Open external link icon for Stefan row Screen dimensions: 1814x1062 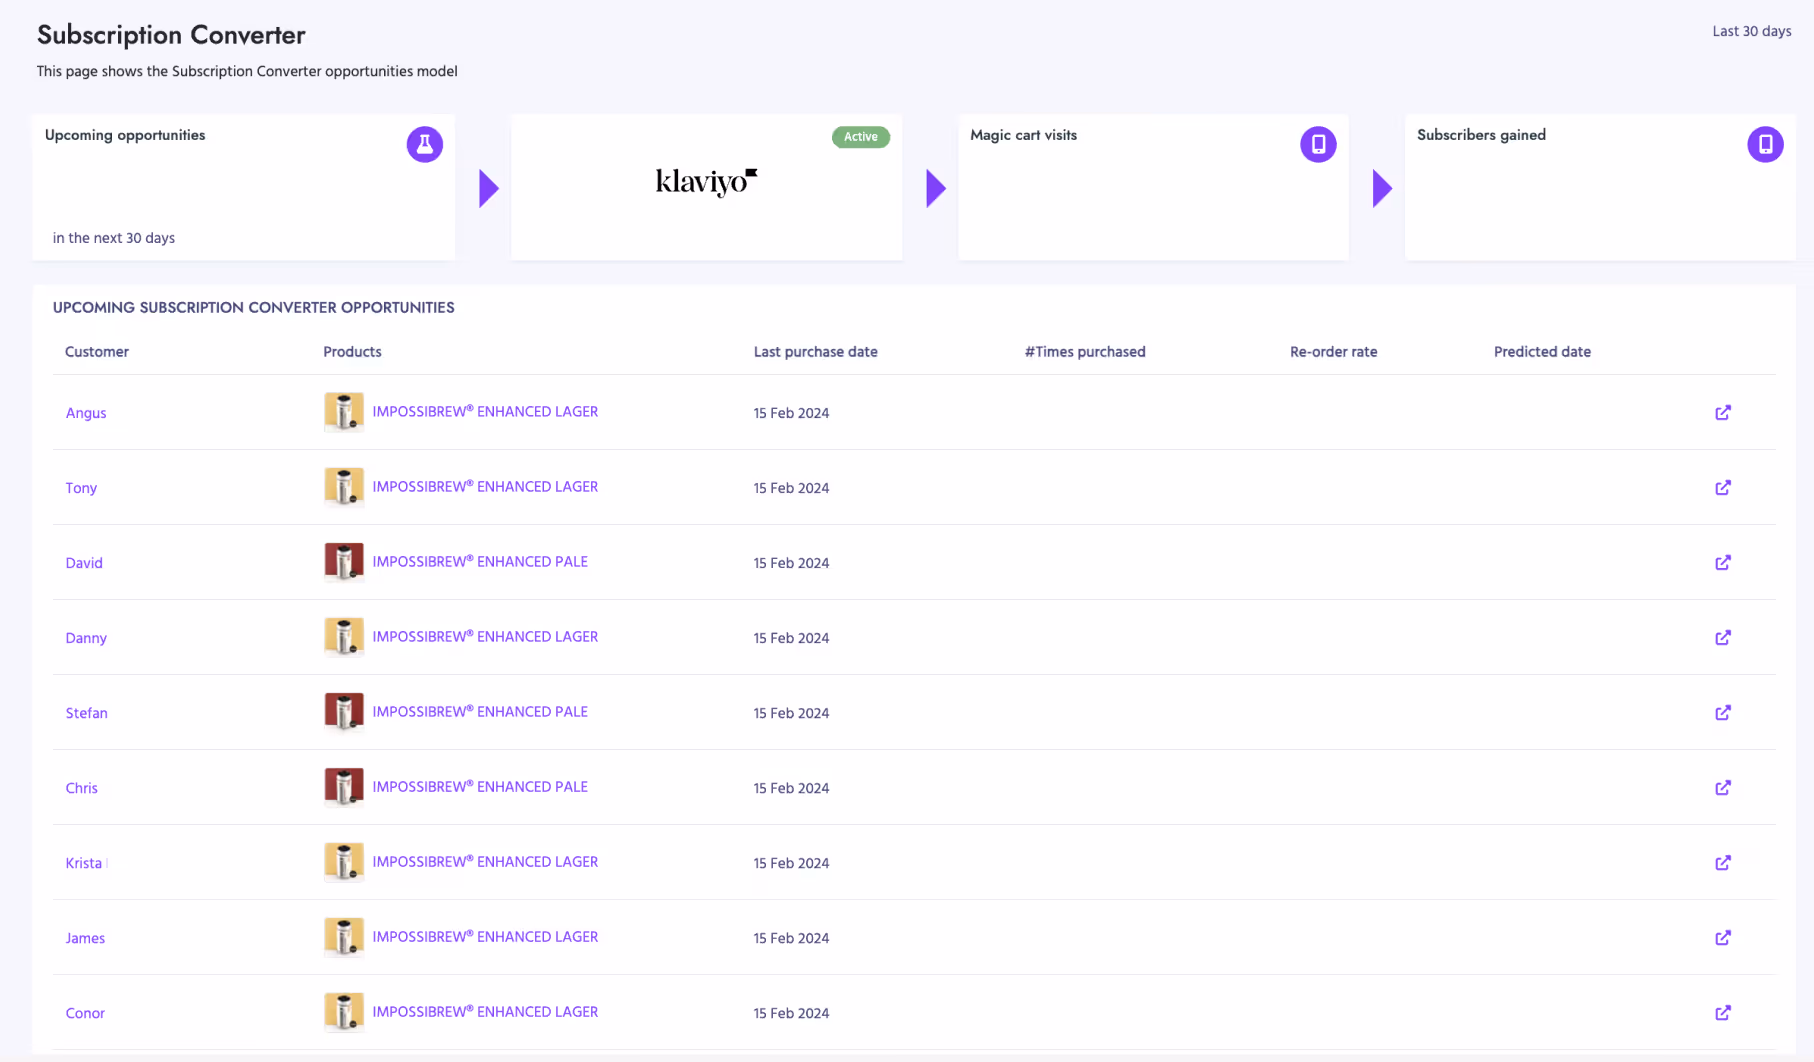(1723, 712)
